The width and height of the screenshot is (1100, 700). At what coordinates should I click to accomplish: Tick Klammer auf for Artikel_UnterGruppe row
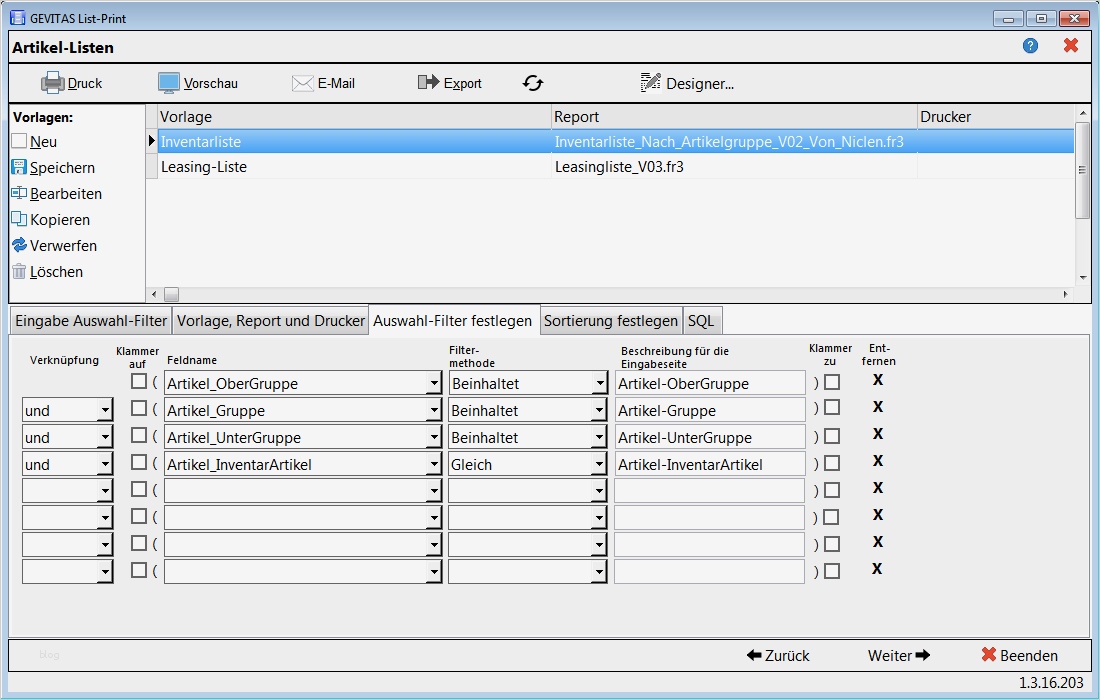(x=139, y=435)
